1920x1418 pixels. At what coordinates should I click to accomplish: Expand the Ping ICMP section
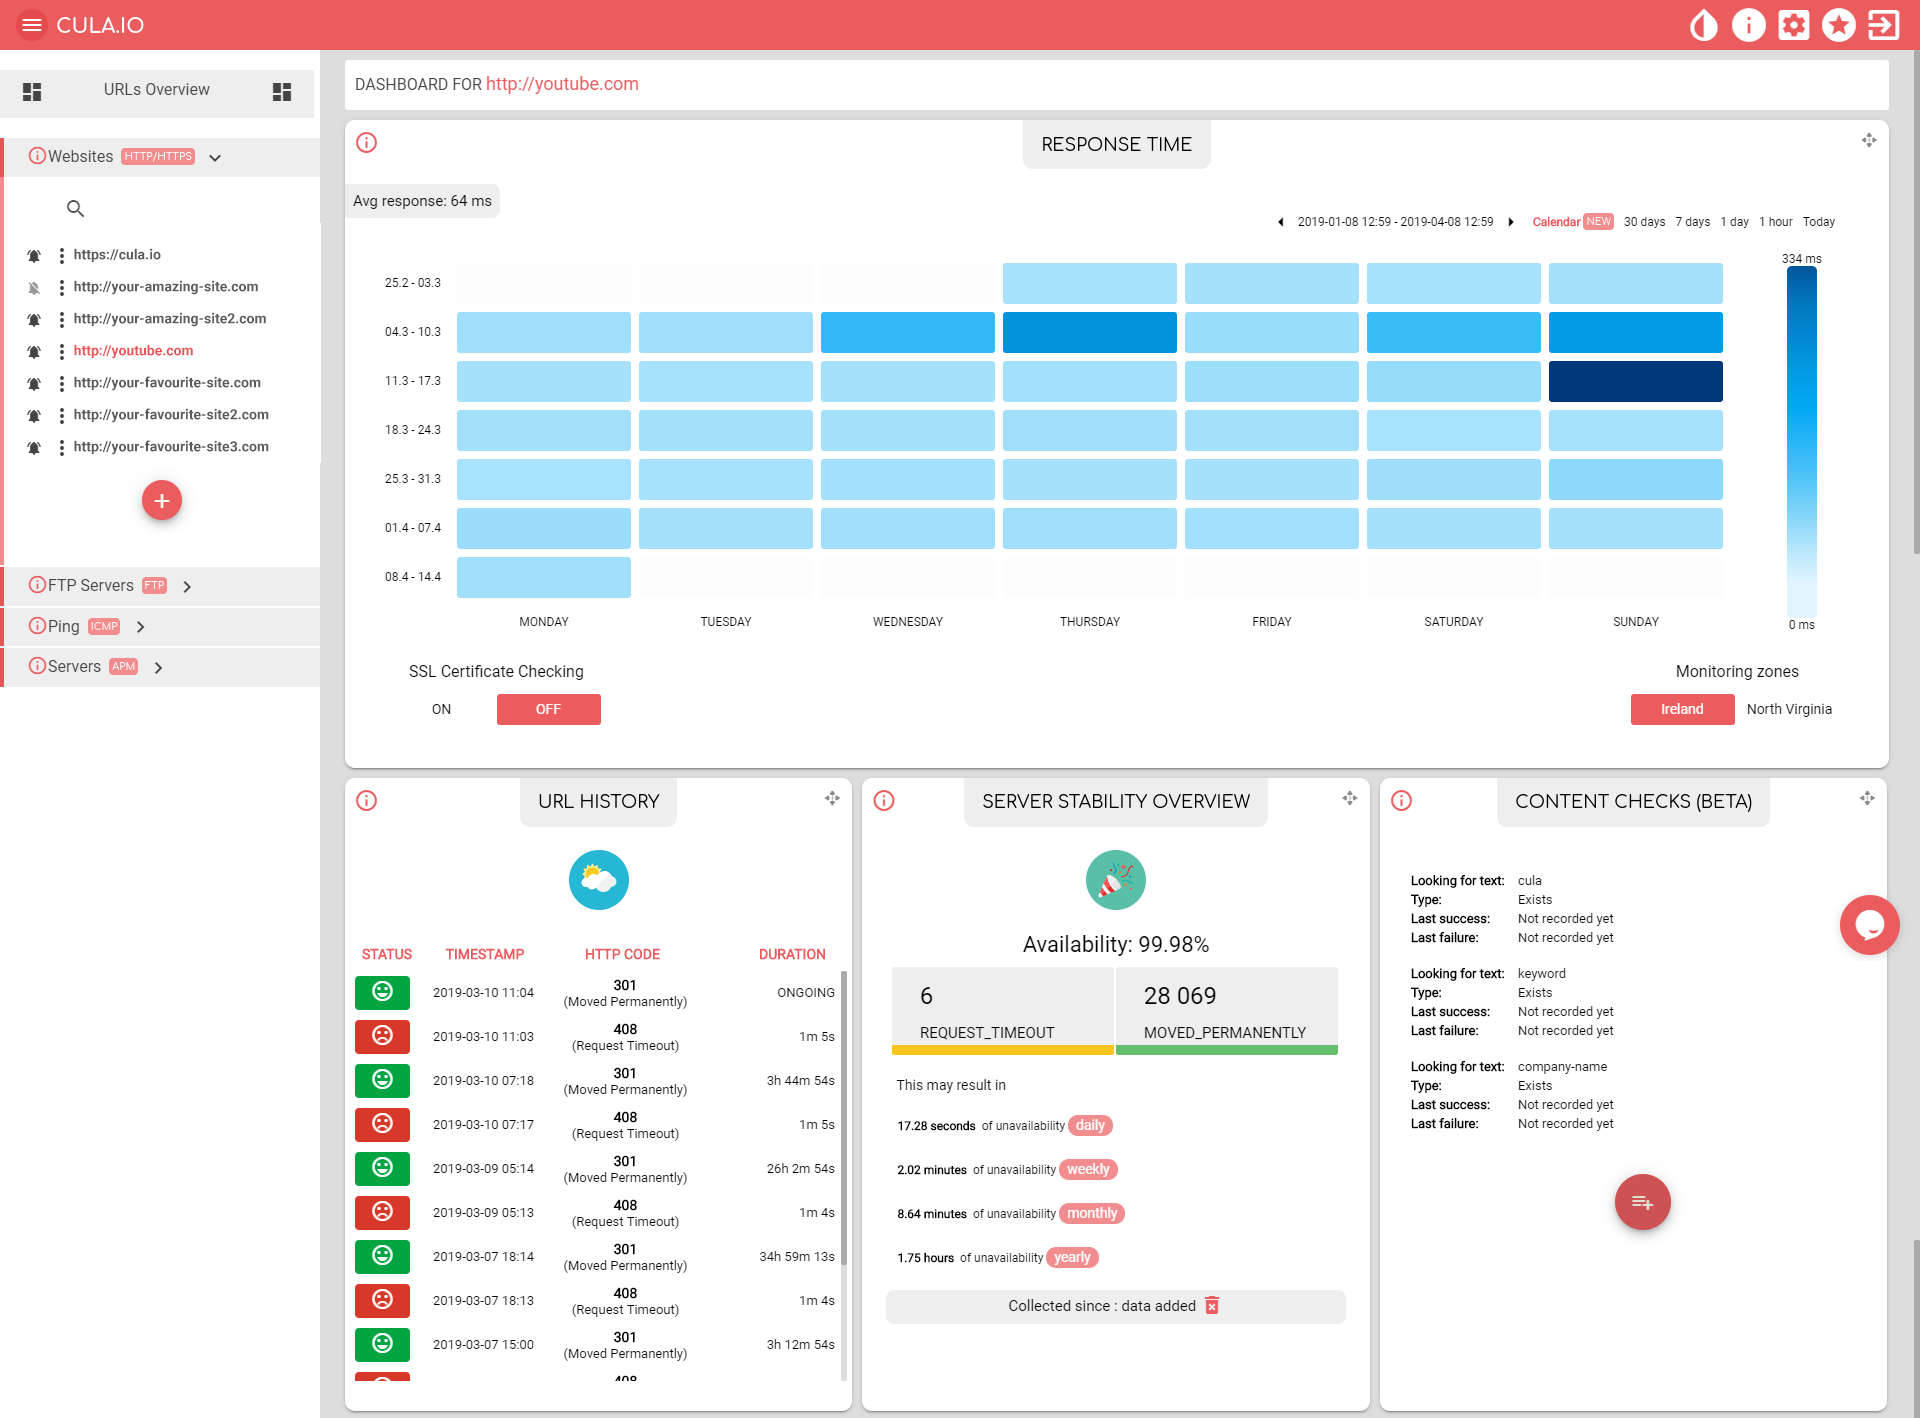141,627
